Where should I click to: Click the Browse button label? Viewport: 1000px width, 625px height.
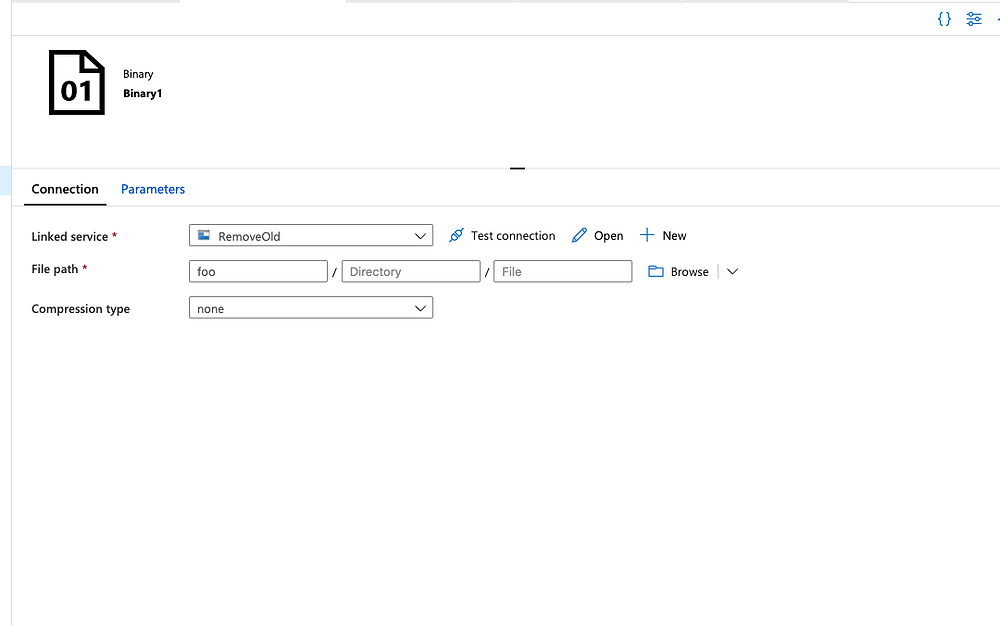(x=689, y=272)
